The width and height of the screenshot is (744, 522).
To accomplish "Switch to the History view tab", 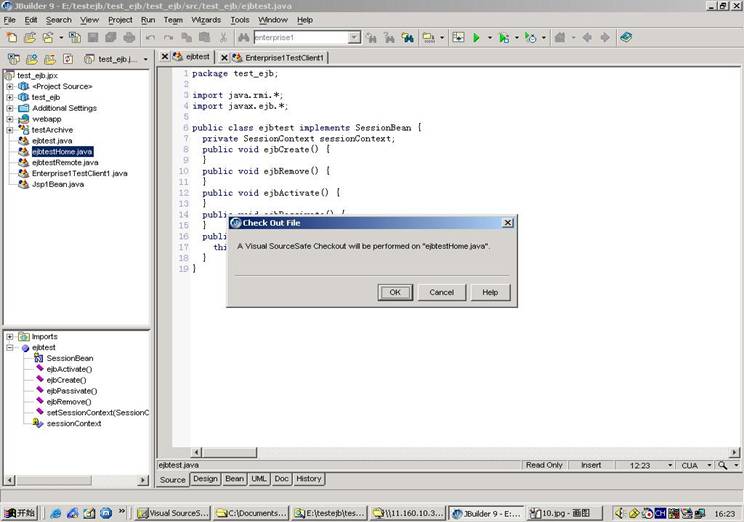I will 309,479.
